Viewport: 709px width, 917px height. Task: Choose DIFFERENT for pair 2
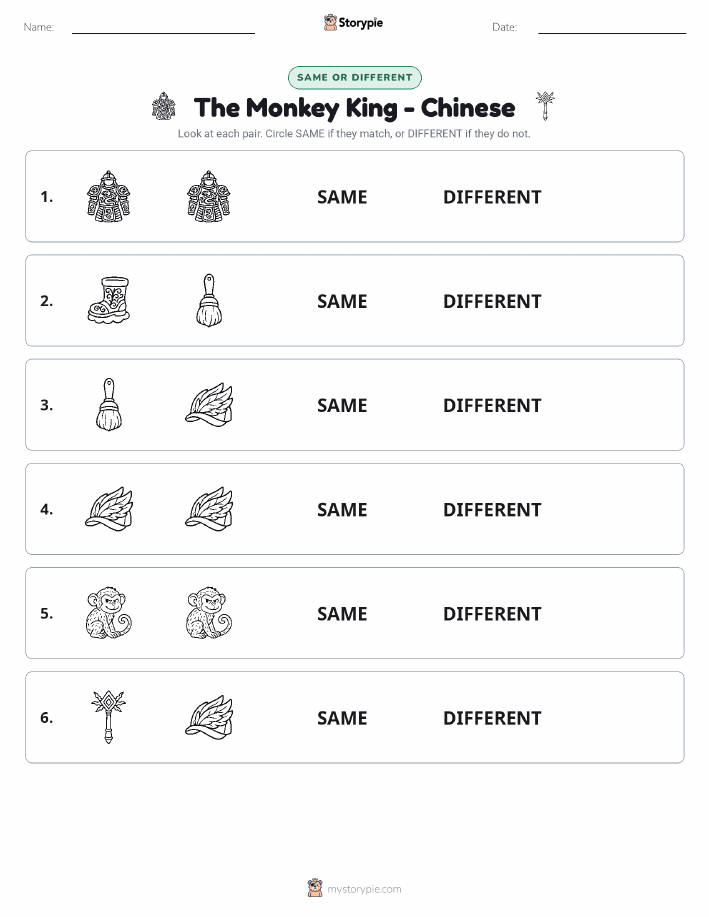click(x=492, y=301)
